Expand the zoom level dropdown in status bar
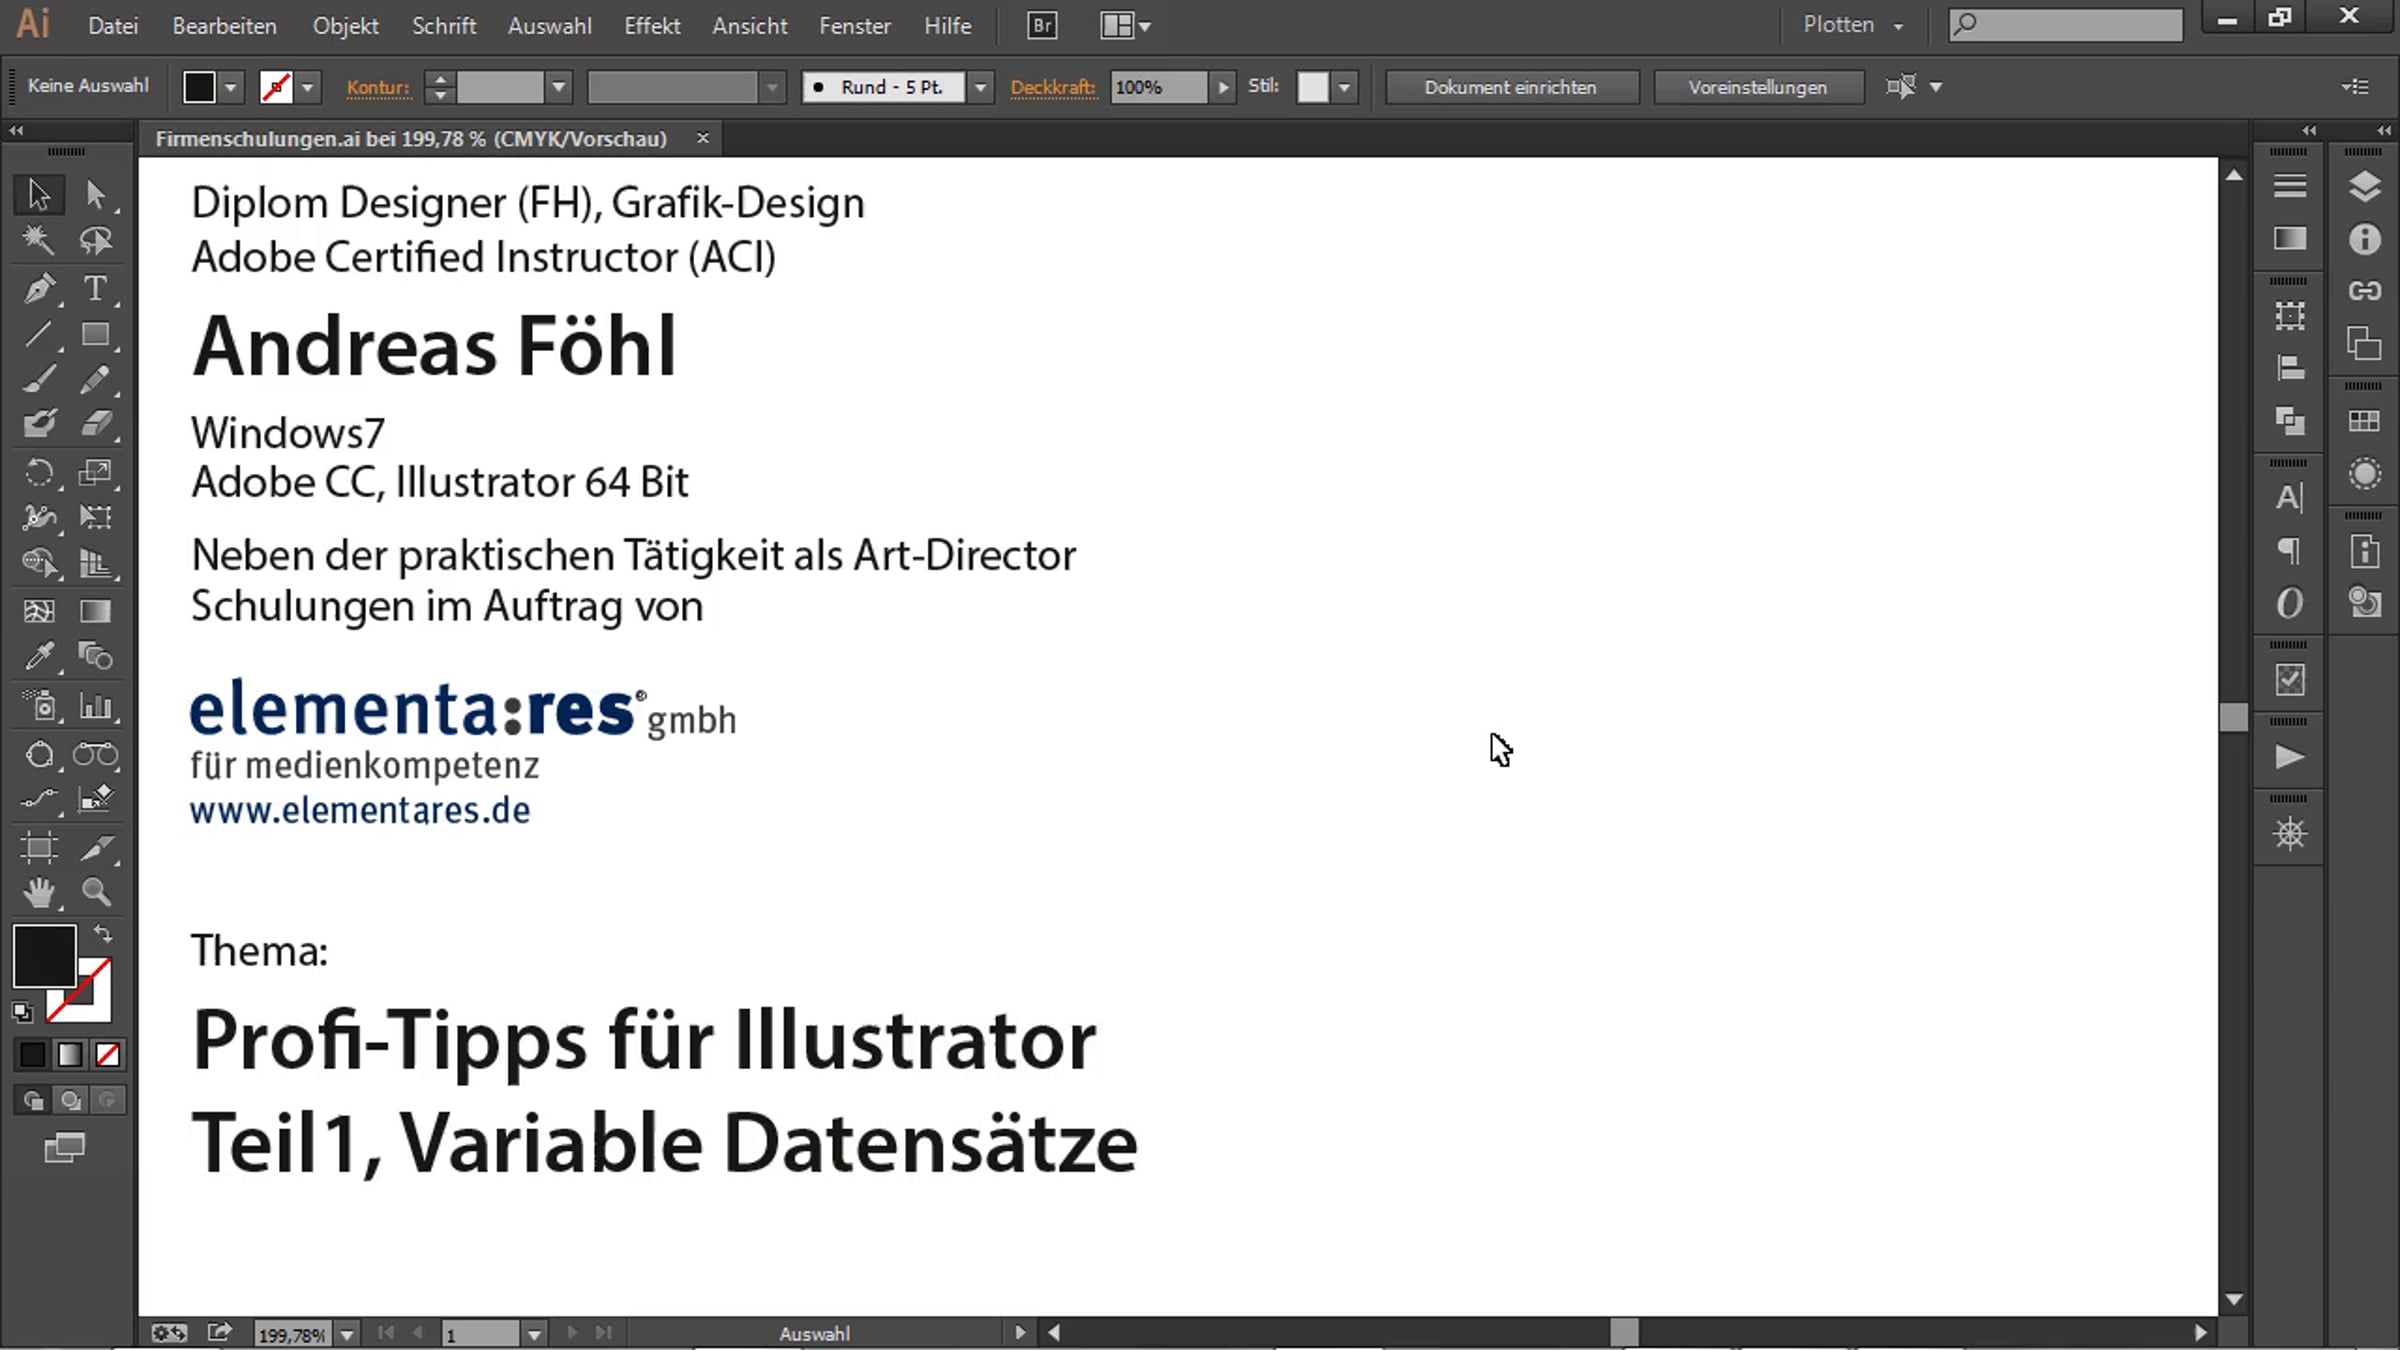Screen dimensions: 2400x1350 click(347, 1334)
